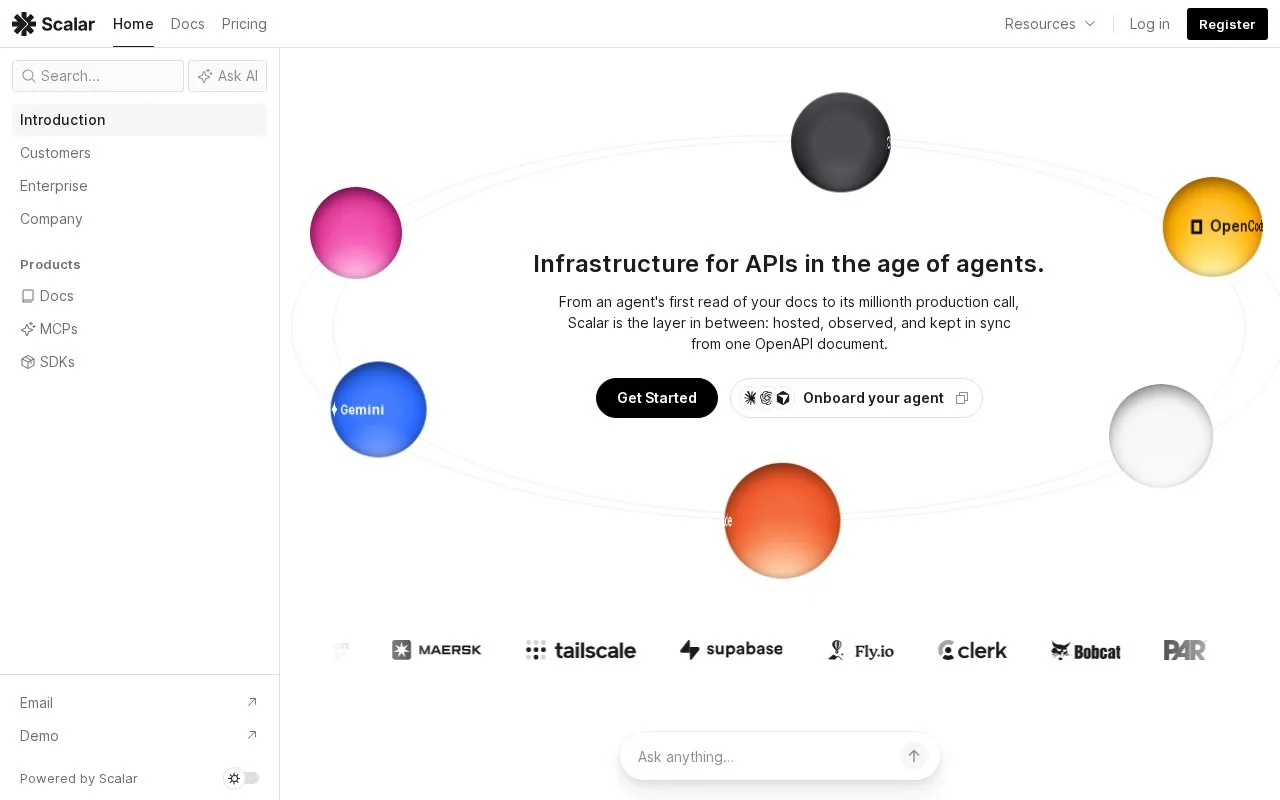Image resolution: width=1280 pixels, height=800 pixels.
Task: Click the Bobcat logo
Action: coord(1086,651)
